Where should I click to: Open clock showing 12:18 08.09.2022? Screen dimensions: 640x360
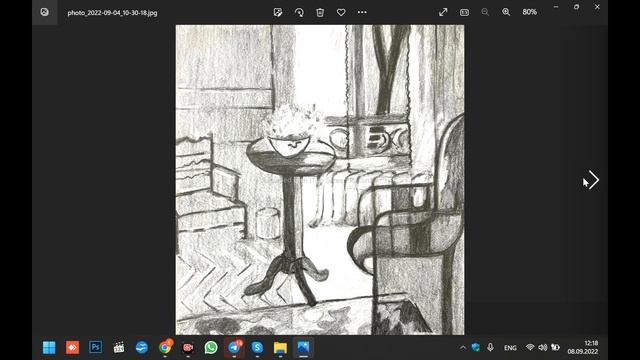(582, 347)
